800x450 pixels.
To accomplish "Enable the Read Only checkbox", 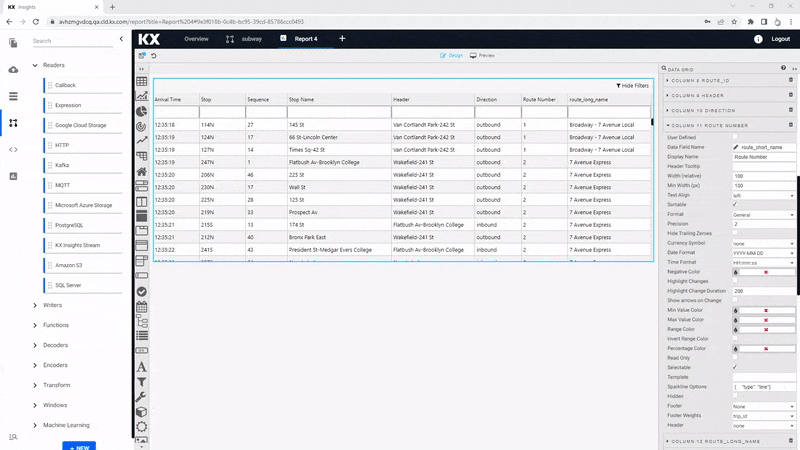I will (735, 357).
